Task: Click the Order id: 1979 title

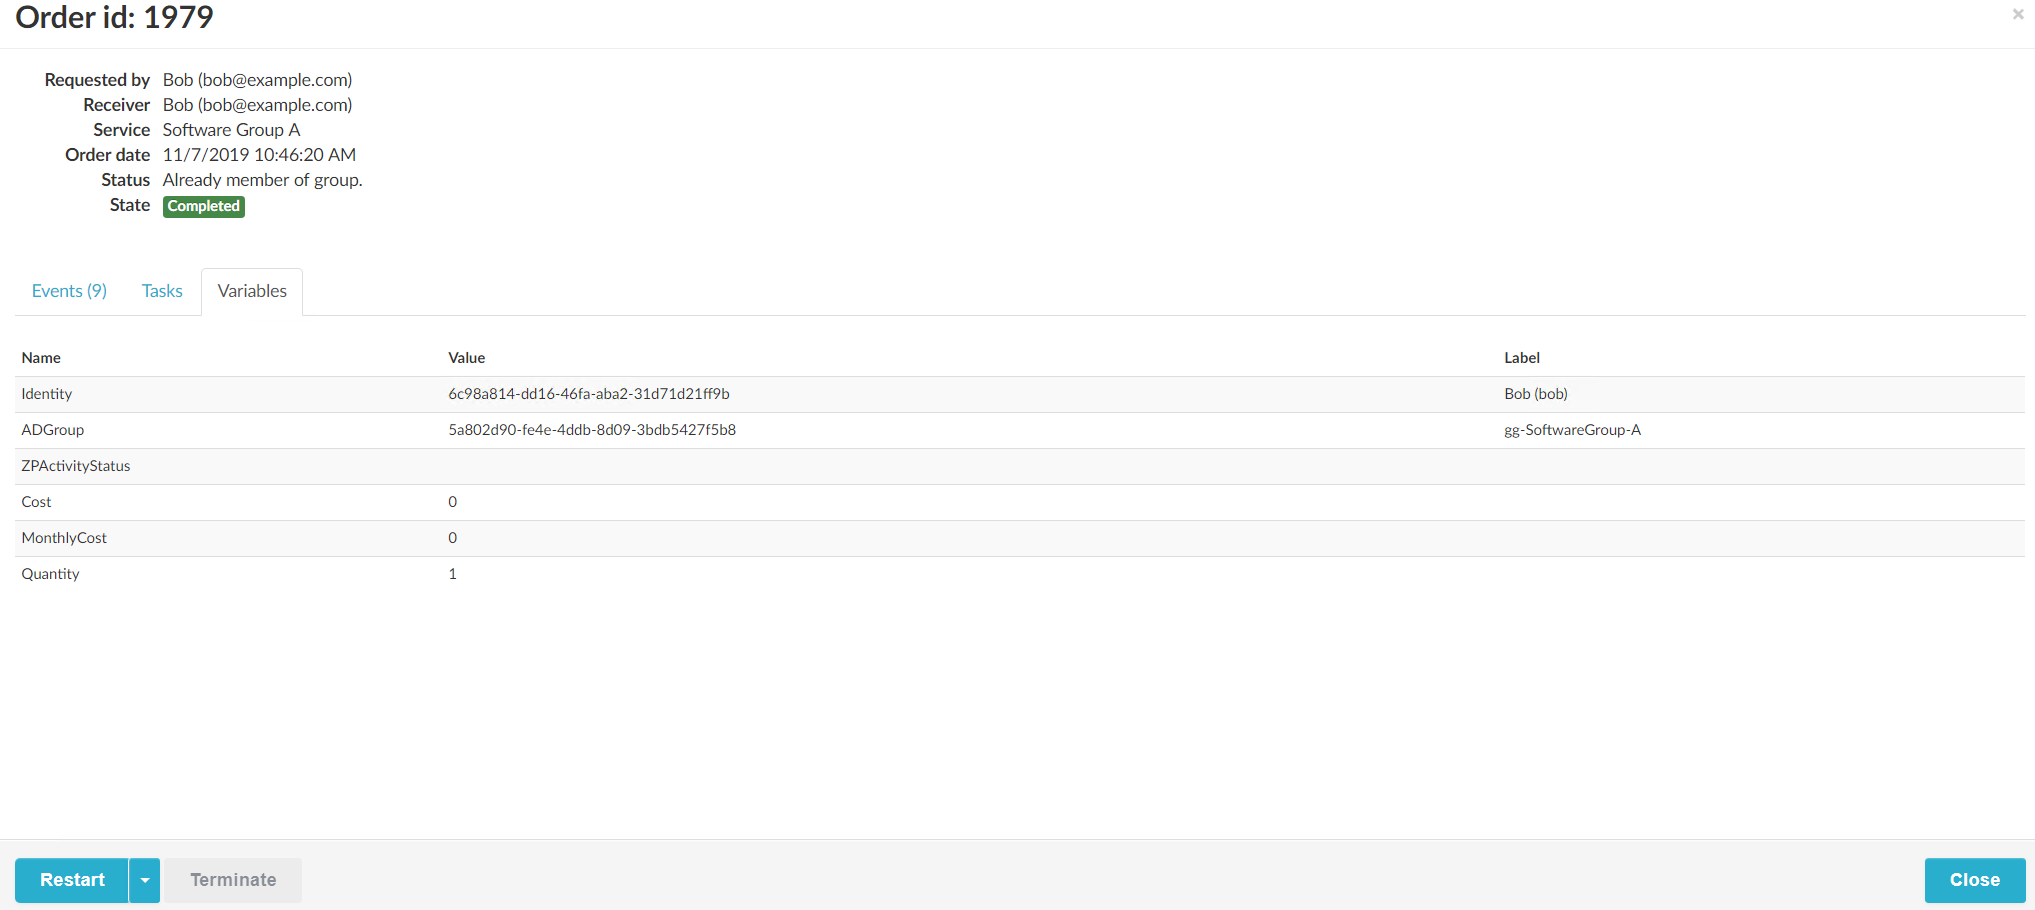Action: 114,17
